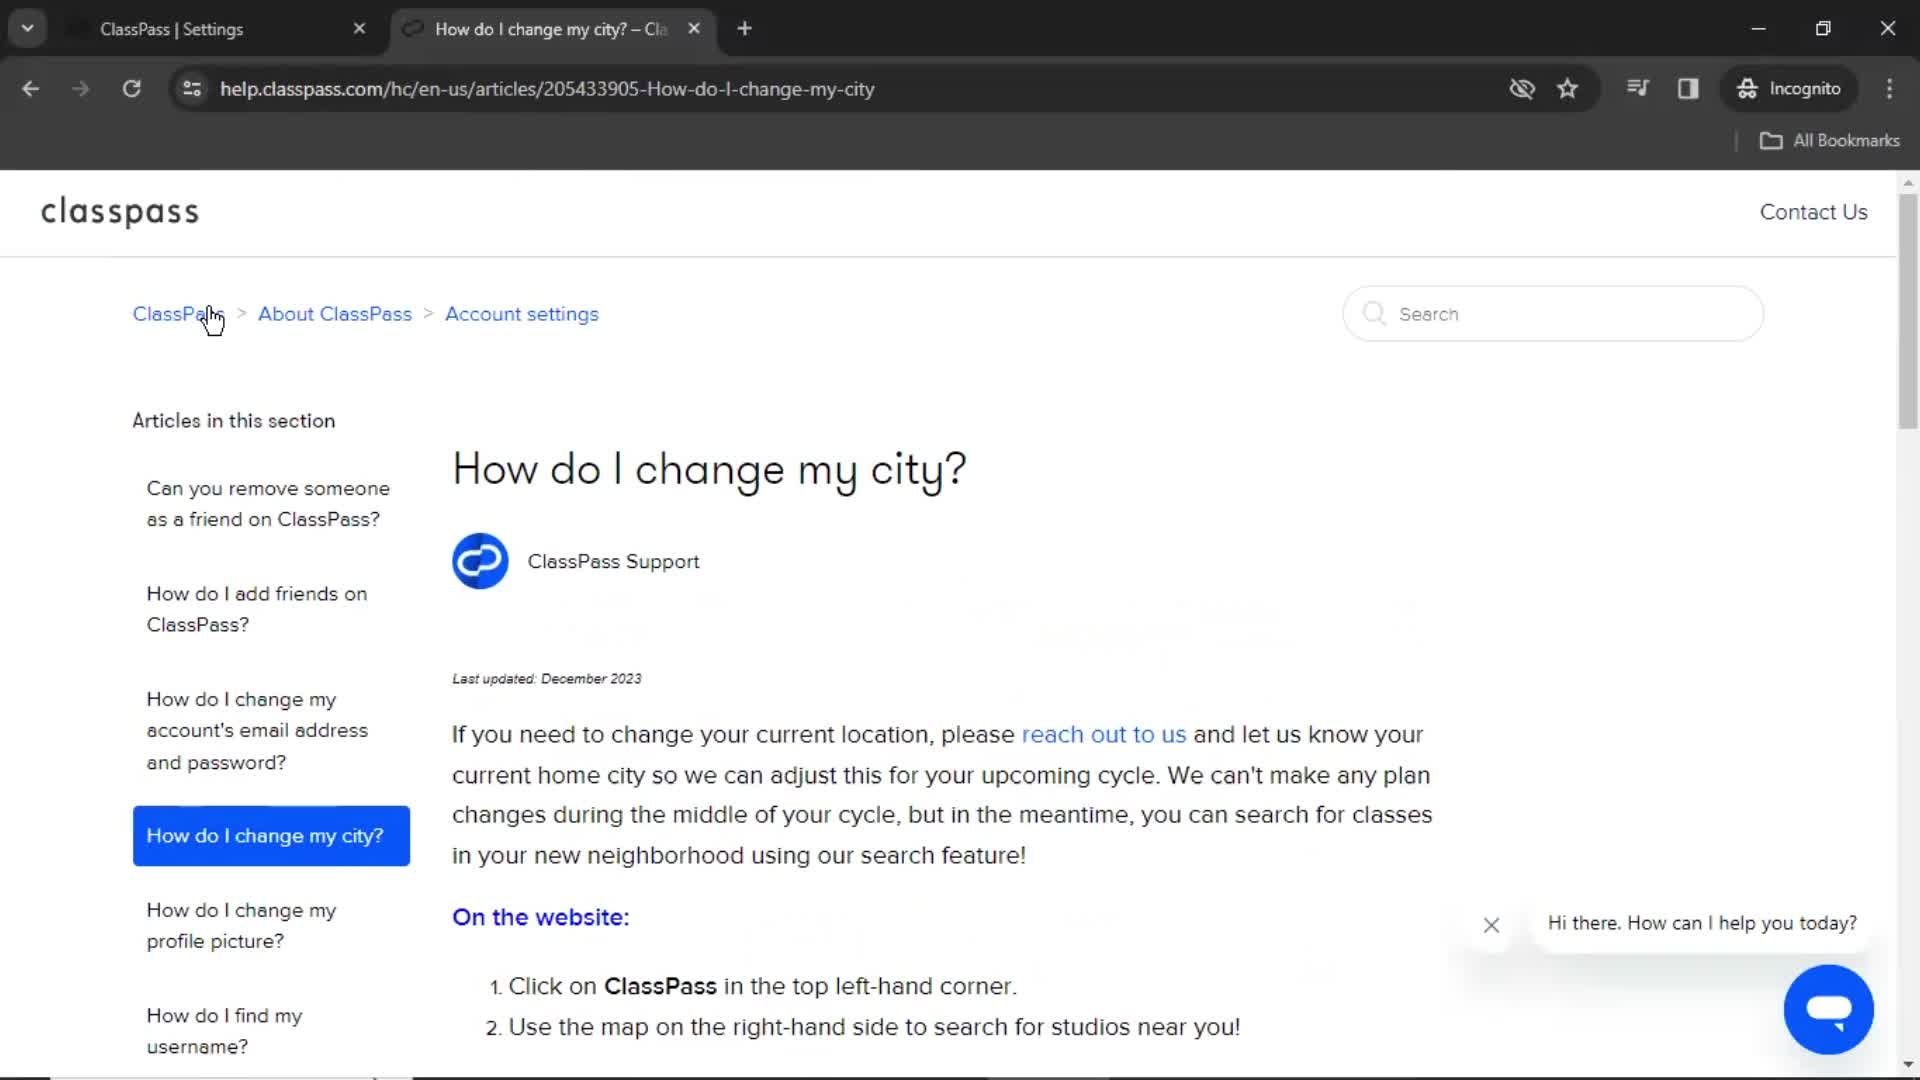
Task: Click the browser back arrow
Action: click(x=31, y=89)
